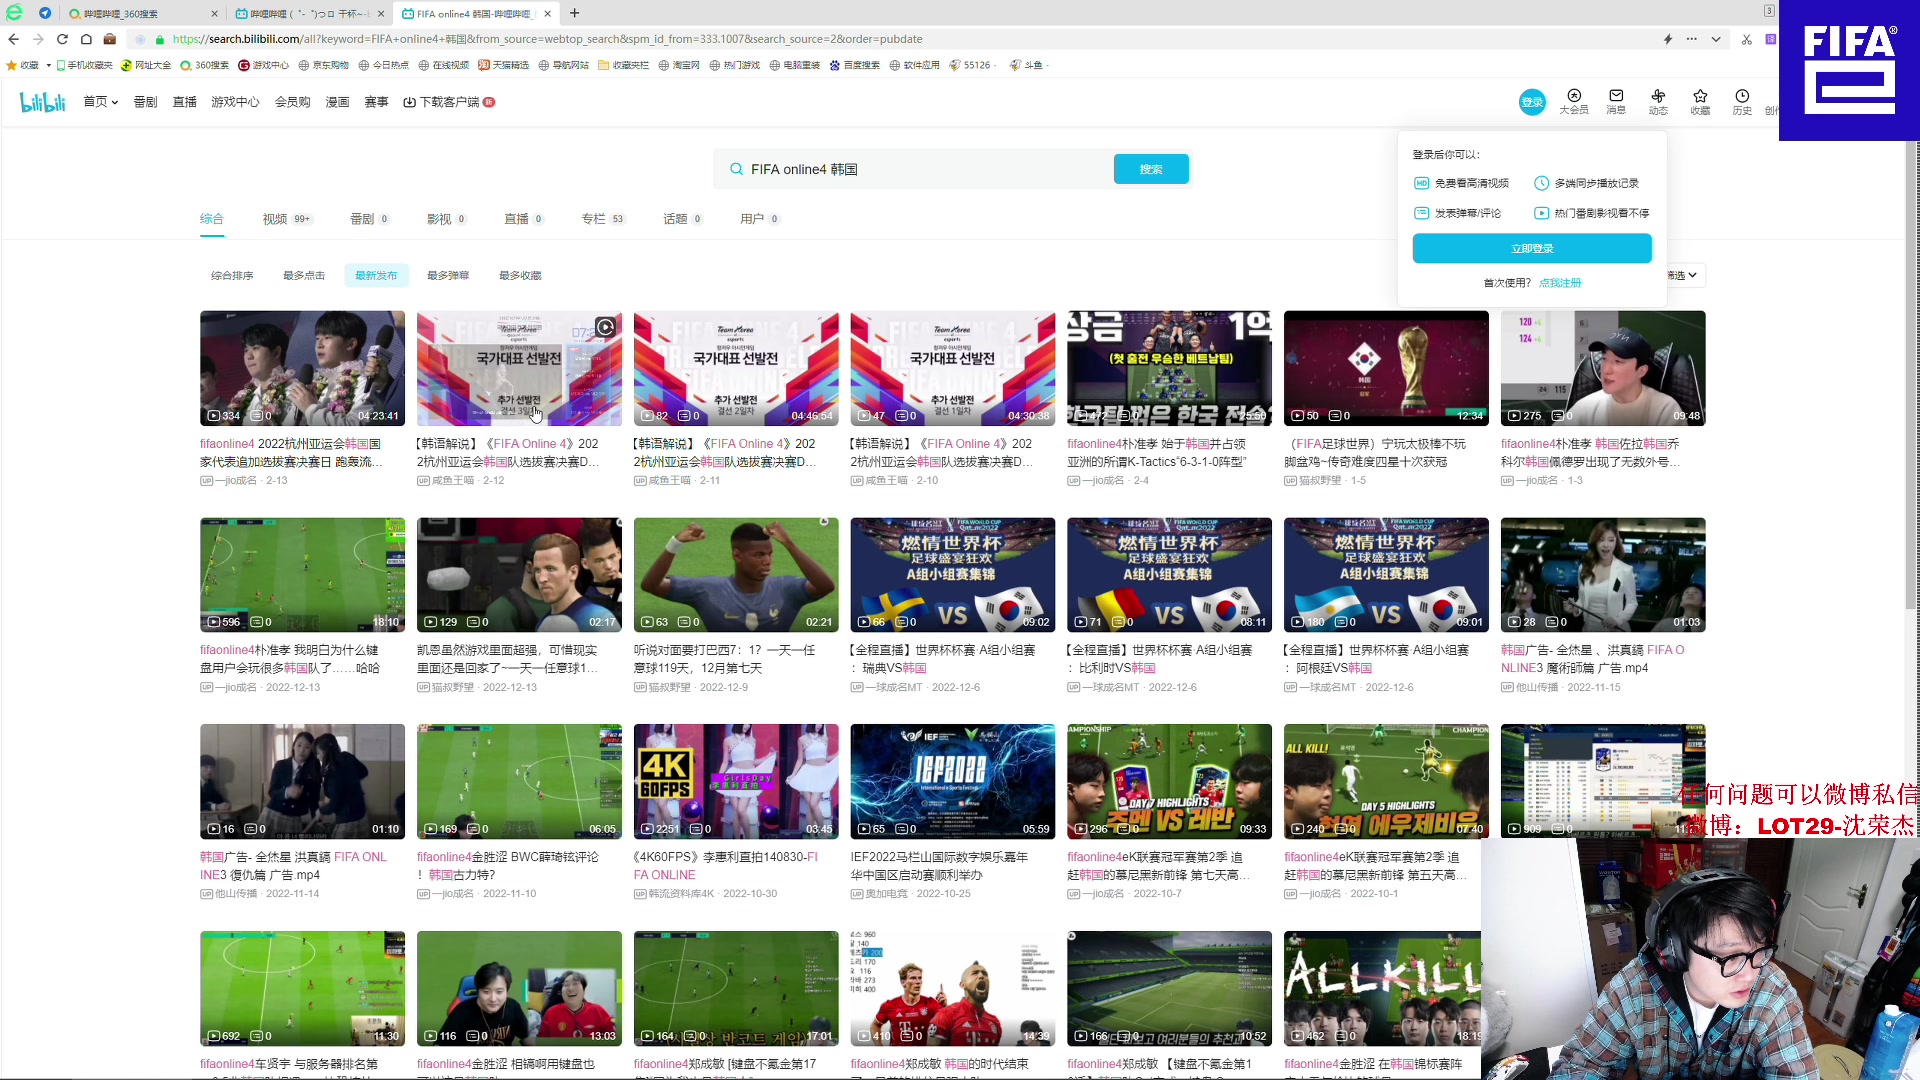Screen dimensions: 1920x1080
Task: Open a new browser tab with plus
Action: pos(574,13)
